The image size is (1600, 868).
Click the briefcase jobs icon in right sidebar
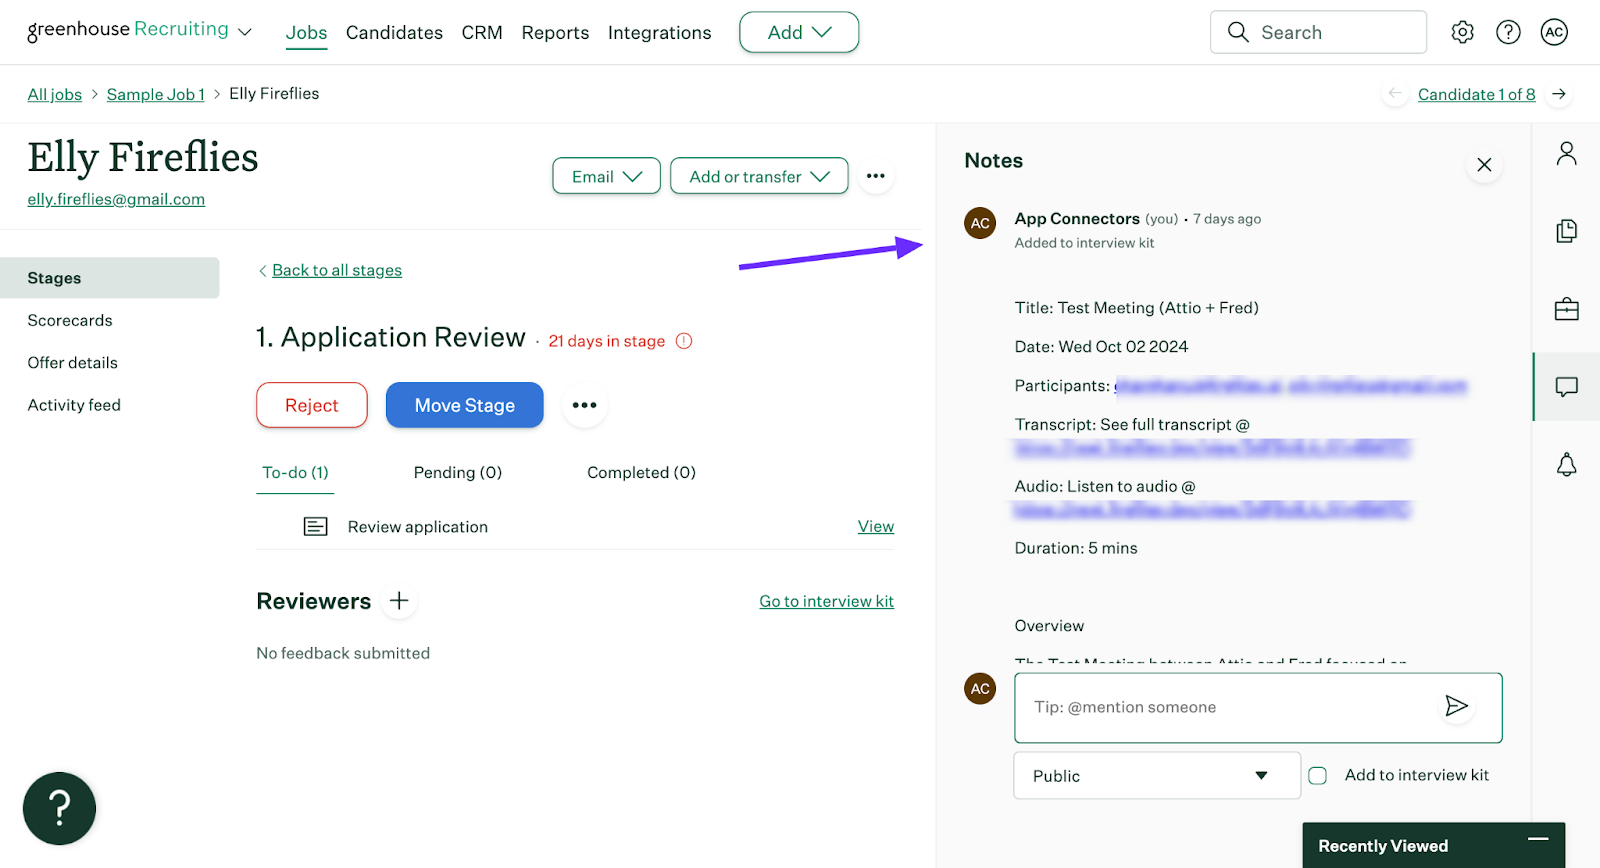(1566, 309)
